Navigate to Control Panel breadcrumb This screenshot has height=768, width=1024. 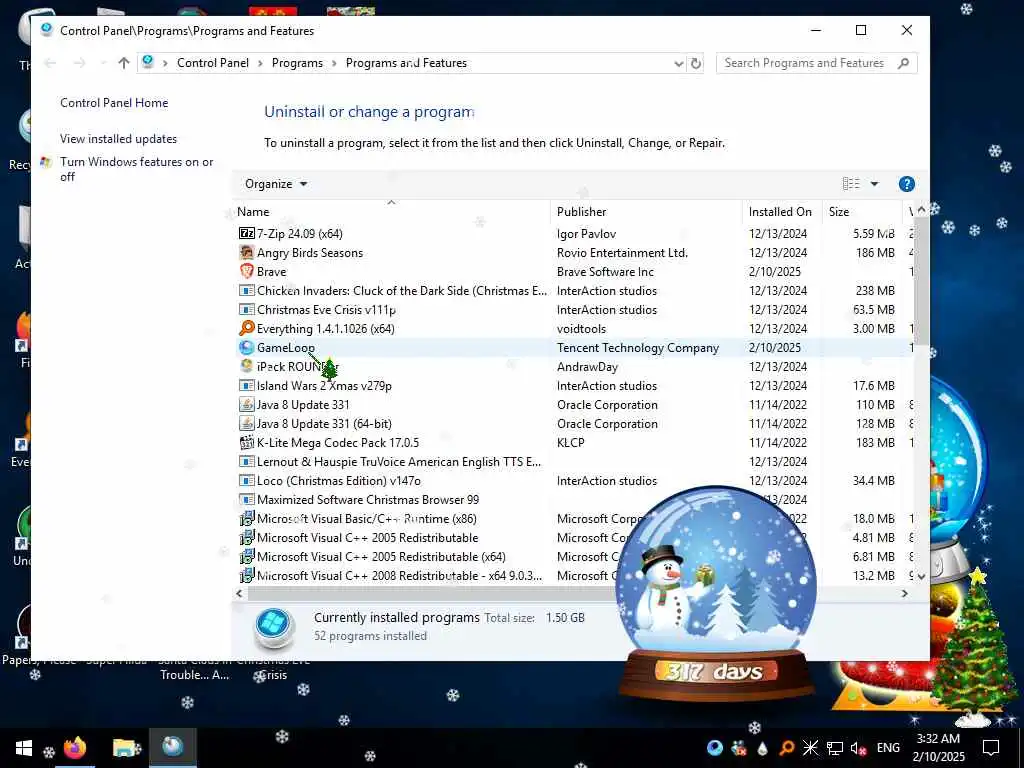(213, 63)
